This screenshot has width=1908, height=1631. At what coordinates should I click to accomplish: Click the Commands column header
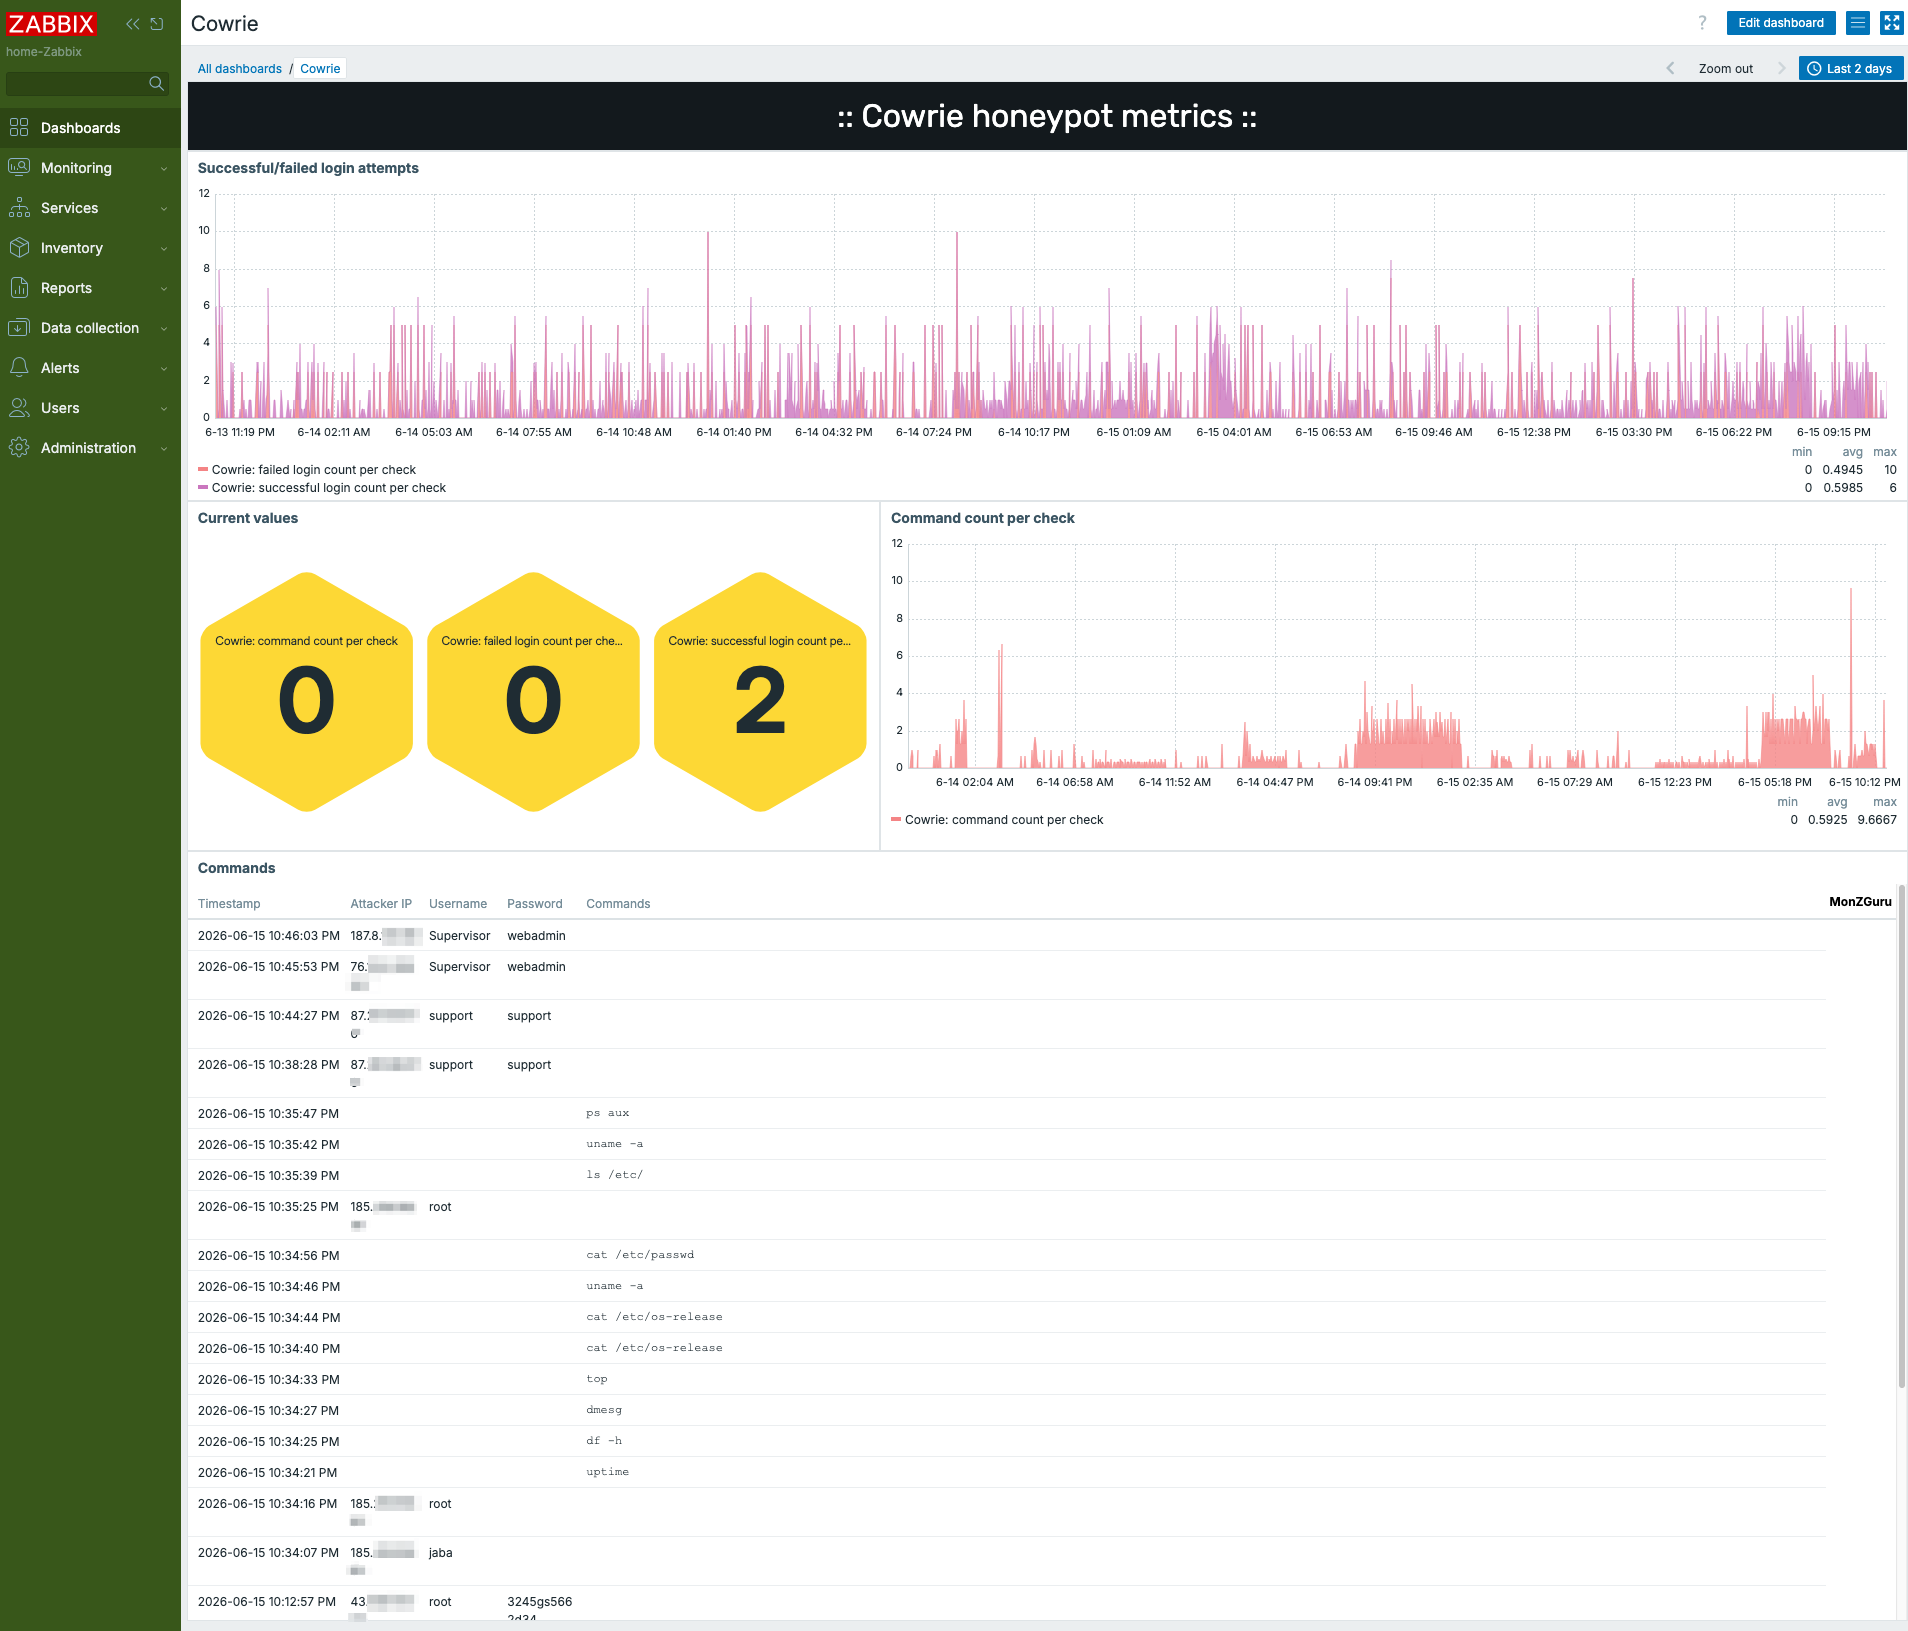click(618, 904)
